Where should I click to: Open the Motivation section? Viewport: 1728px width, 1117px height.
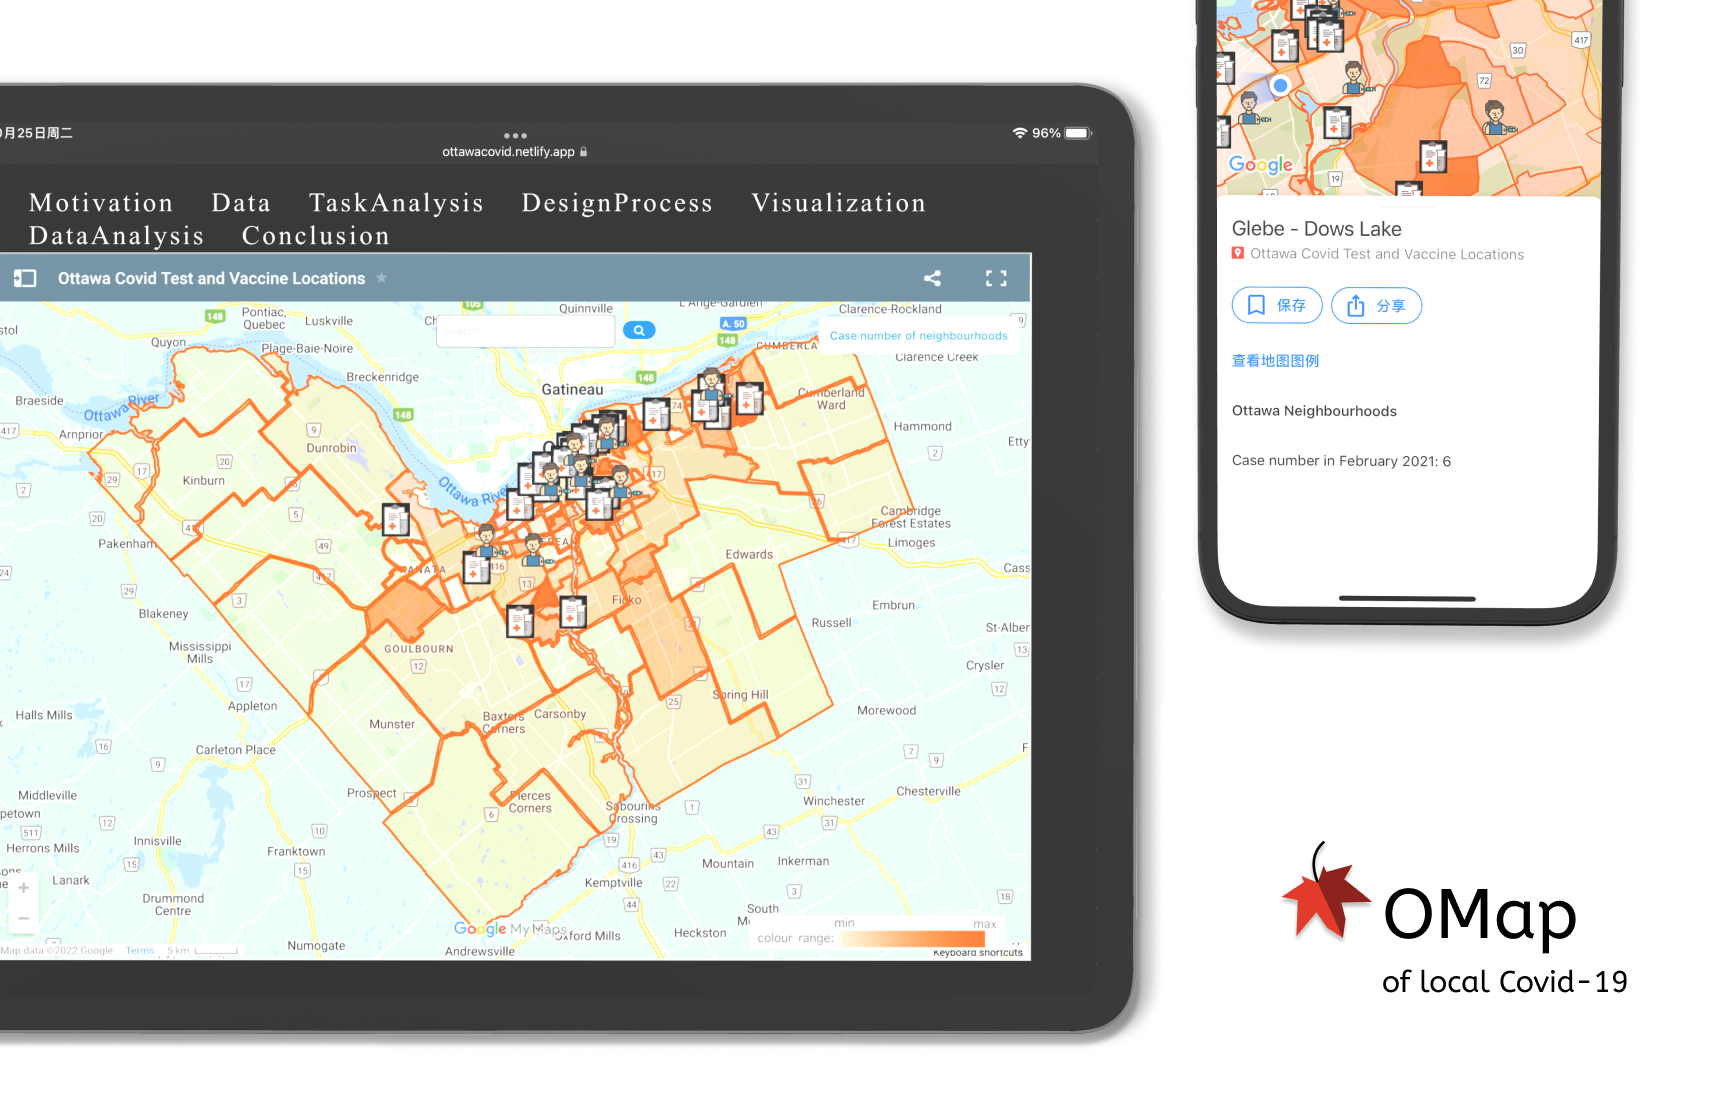101,203
